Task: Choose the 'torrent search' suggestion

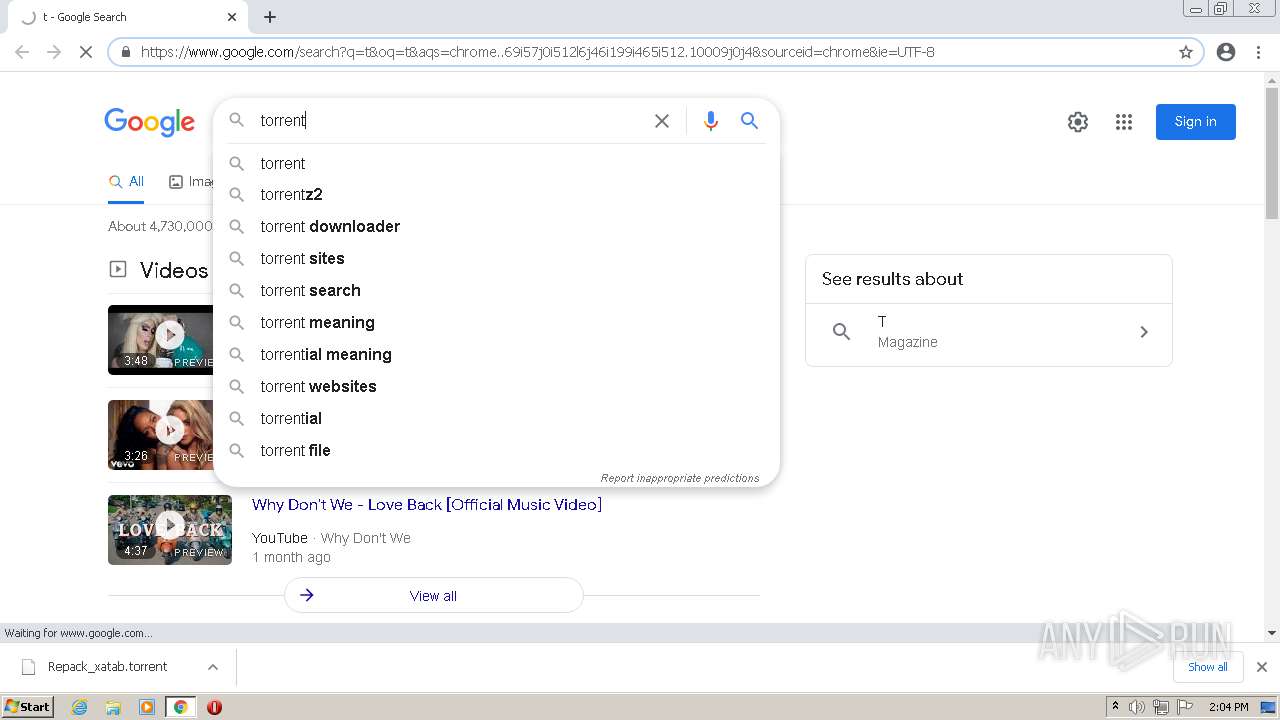Action: (x=496, y=291)
